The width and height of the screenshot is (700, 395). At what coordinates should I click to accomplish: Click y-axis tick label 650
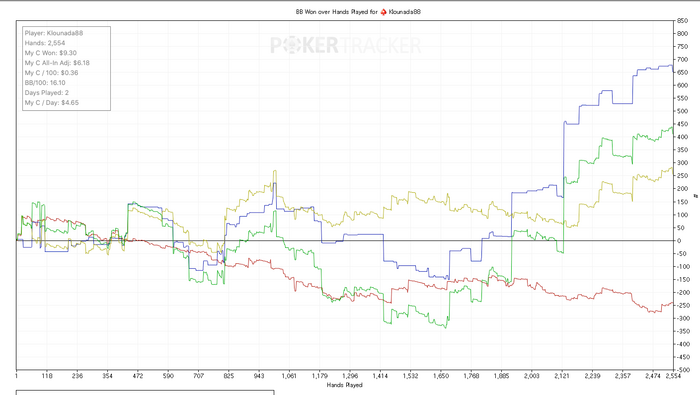click(x=682, y=72)
